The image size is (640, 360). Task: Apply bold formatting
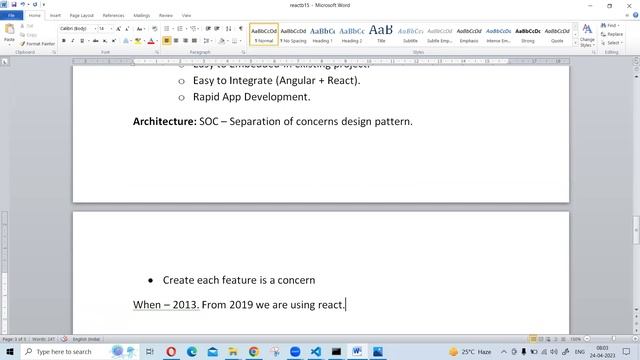64,41
